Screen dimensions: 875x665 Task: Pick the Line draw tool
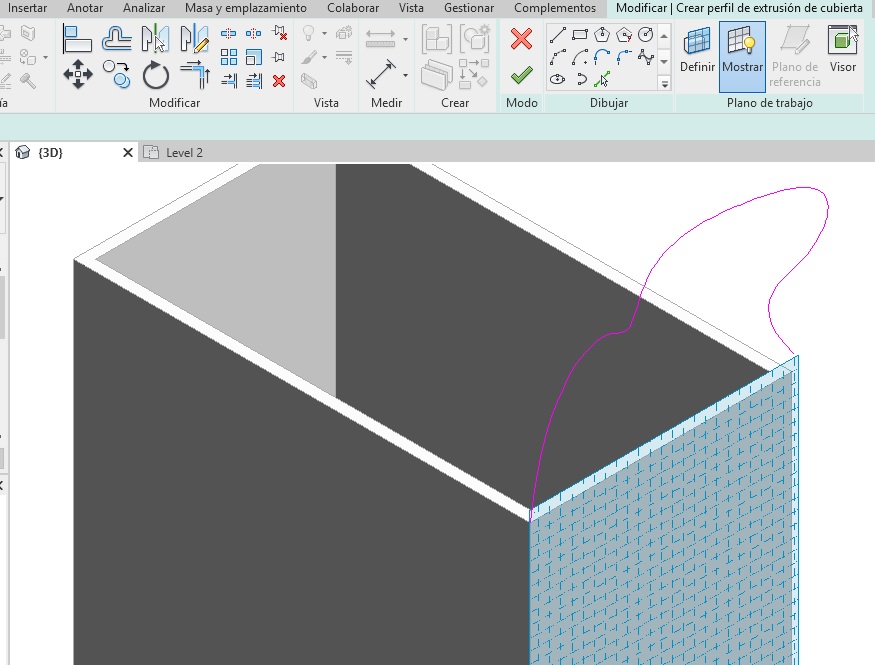coord(559,35)
